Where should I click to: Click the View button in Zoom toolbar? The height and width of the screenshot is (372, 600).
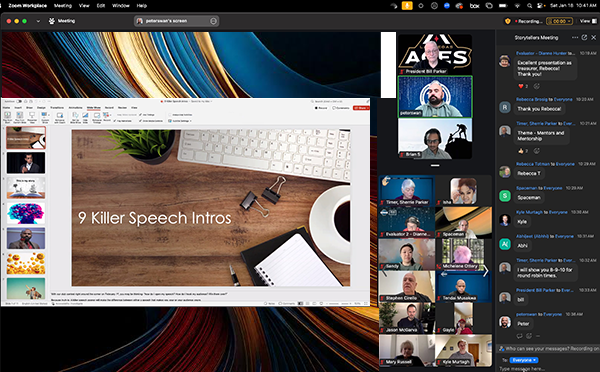coord(588,21)
